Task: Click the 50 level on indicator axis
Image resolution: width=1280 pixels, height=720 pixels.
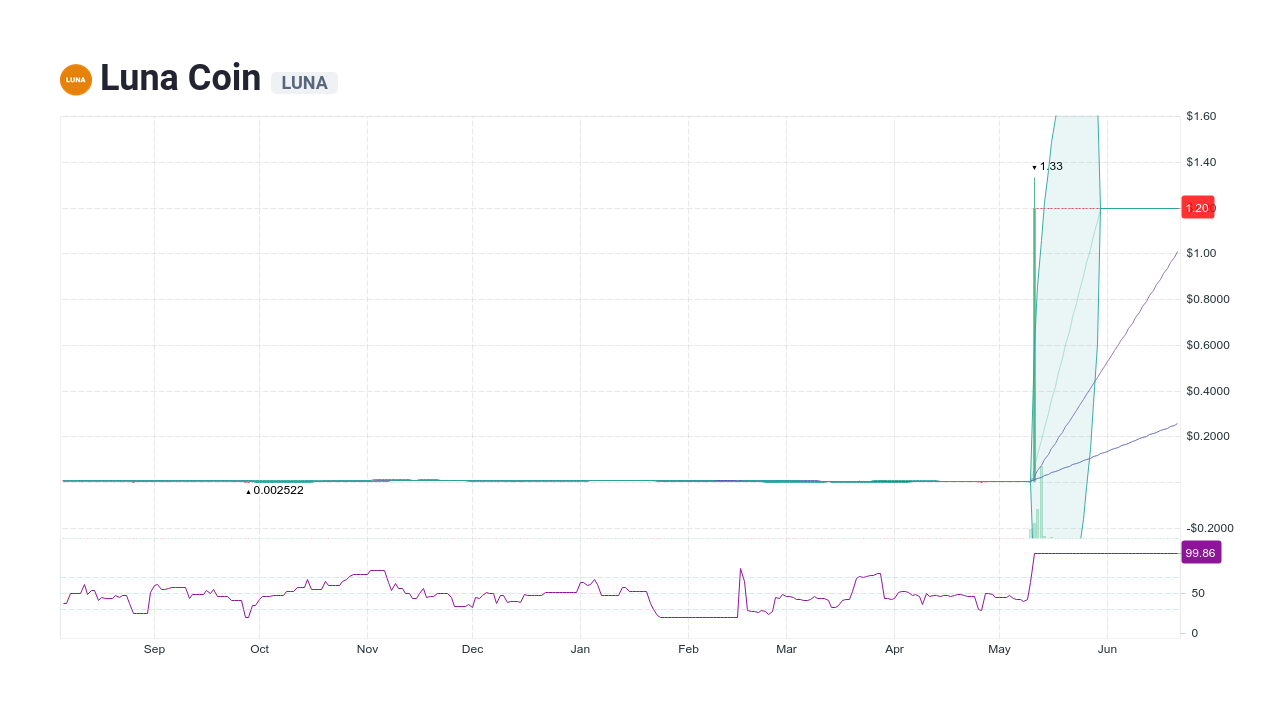Action: click(x=1197, y=593)
